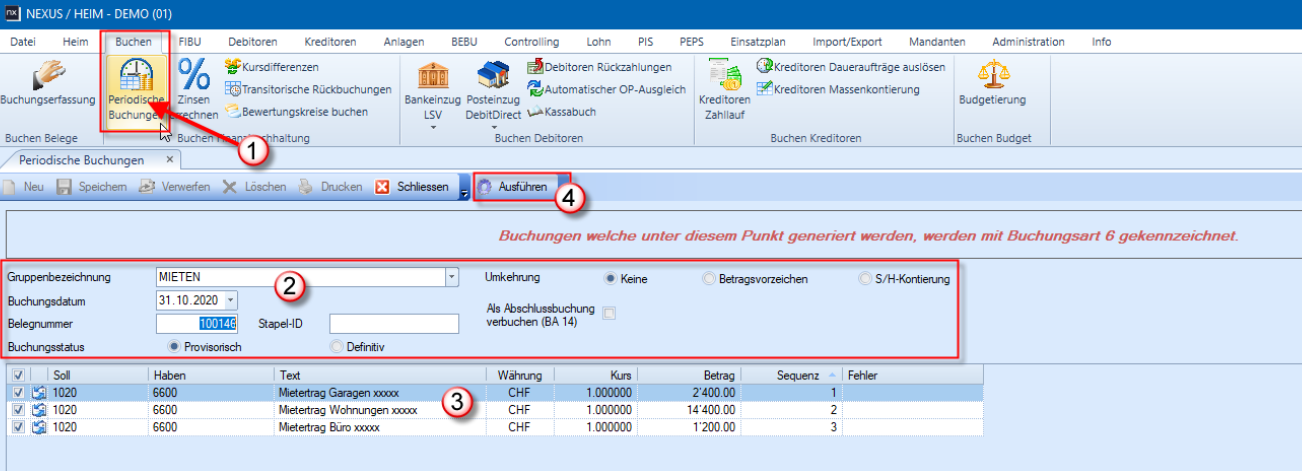Enable Als Abschlussbuchung verbuchen checkbox
The image size is (1302, 471).
(609, 314)
